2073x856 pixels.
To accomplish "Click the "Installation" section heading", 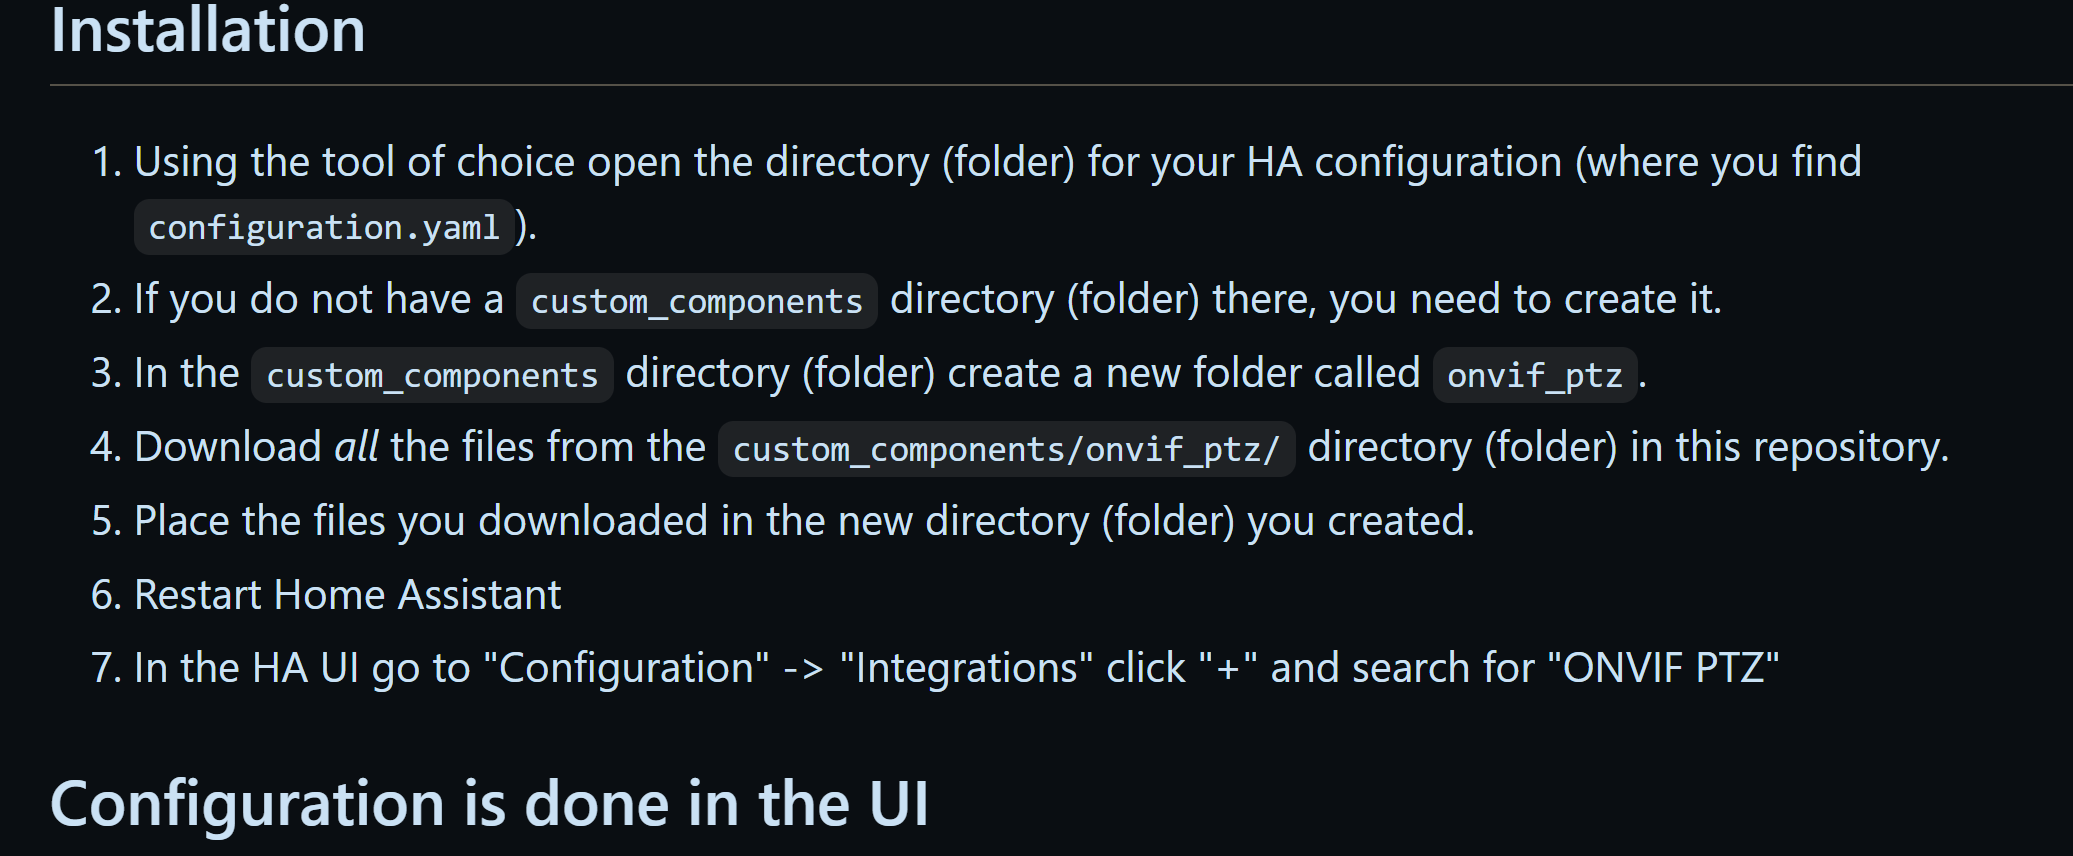I will pyautogui.click(x=208, y=30).
